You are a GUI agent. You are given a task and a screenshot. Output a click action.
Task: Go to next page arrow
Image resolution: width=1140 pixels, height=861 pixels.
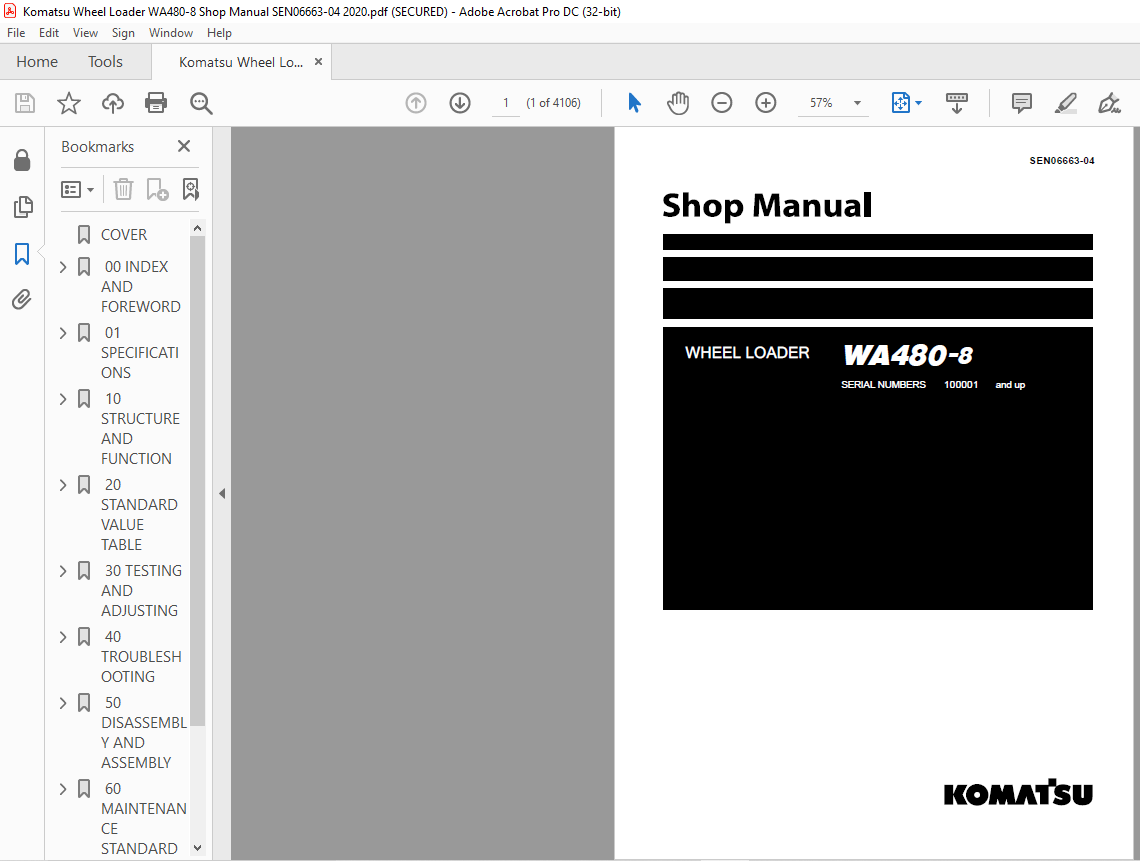(459, 103)
